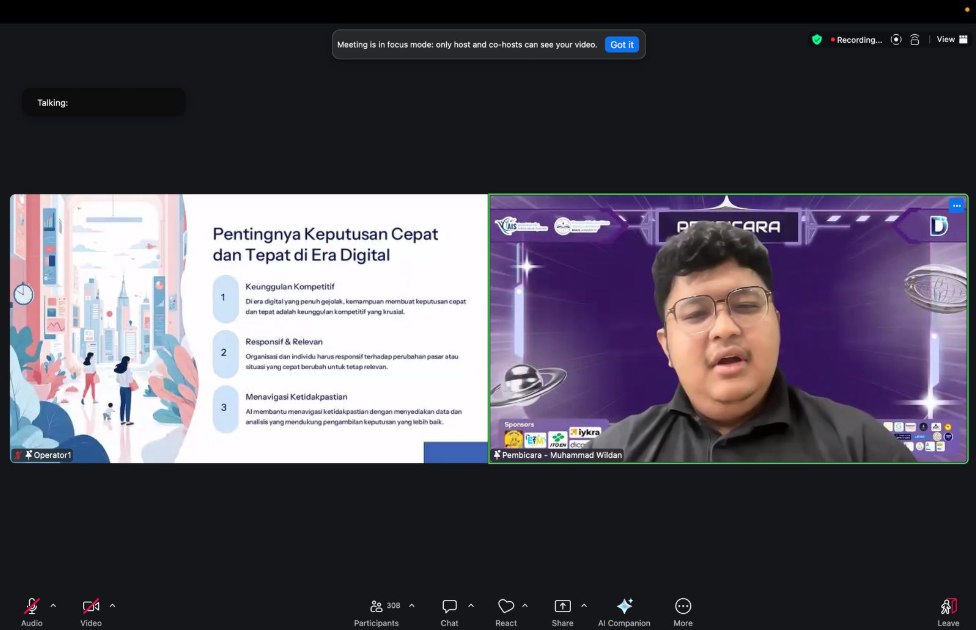Expand the Participants options chevron

pos(412,605)
